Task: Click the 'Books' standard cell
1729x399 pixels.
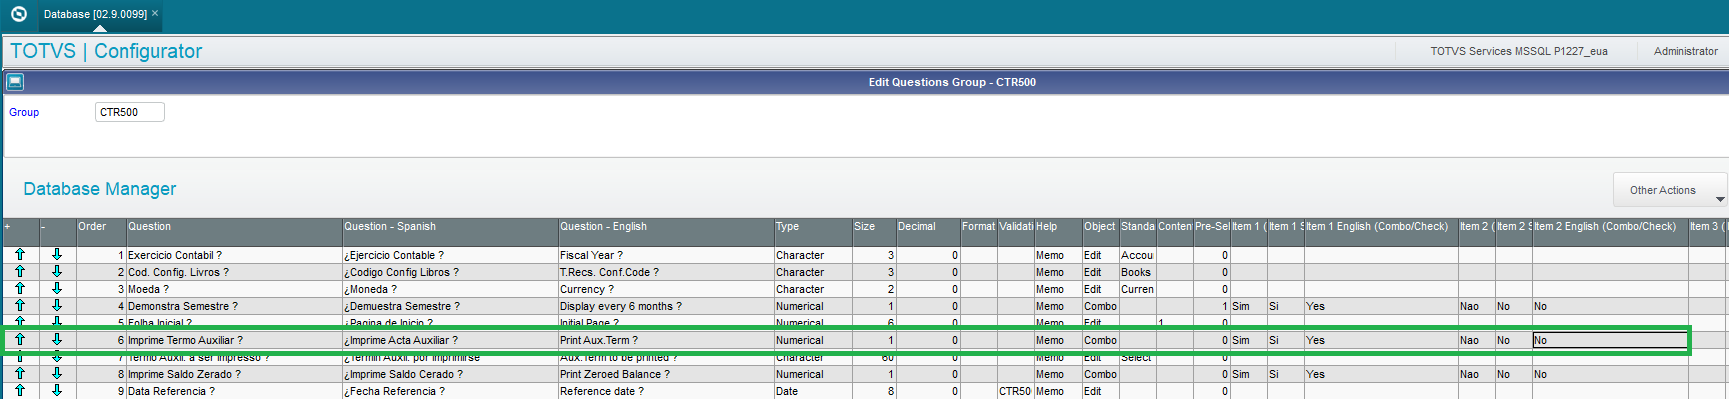Action: pos(1137,272)
